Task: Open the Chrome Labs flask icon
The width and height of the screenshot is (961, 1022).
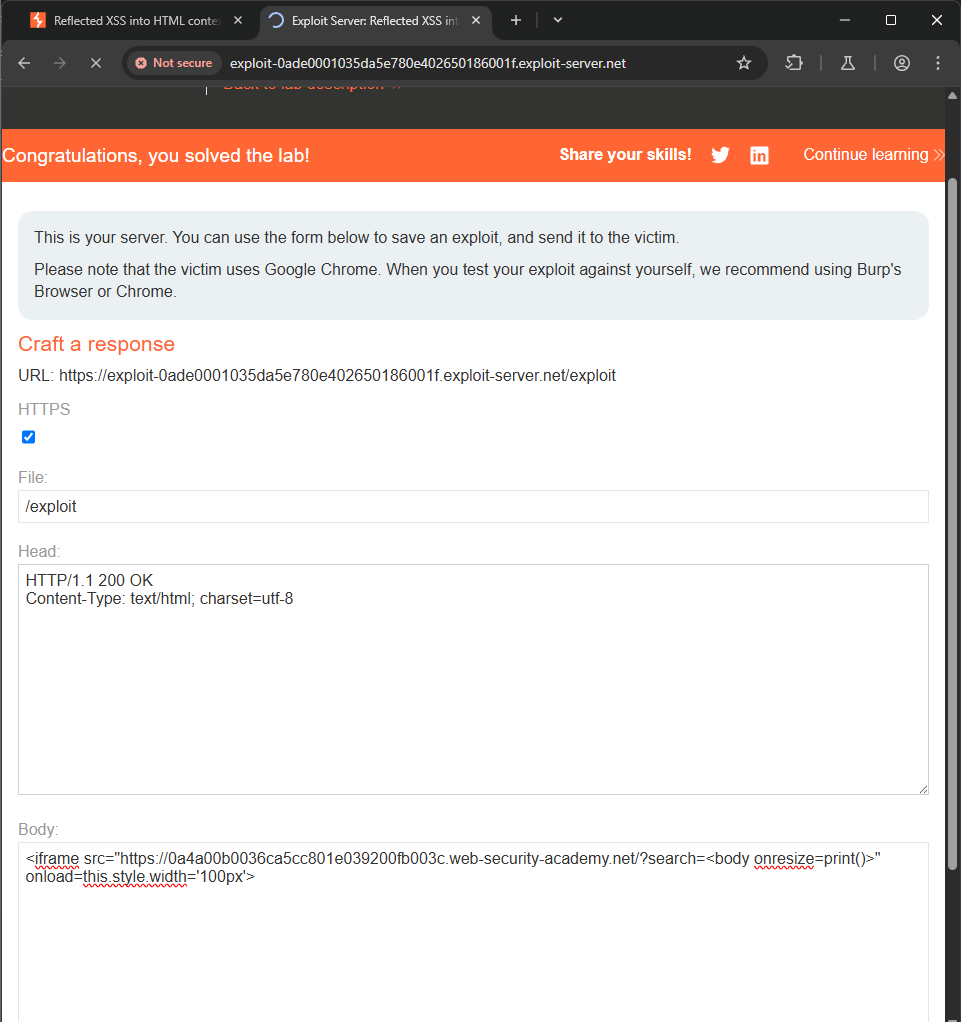Action: pos(848,63)
